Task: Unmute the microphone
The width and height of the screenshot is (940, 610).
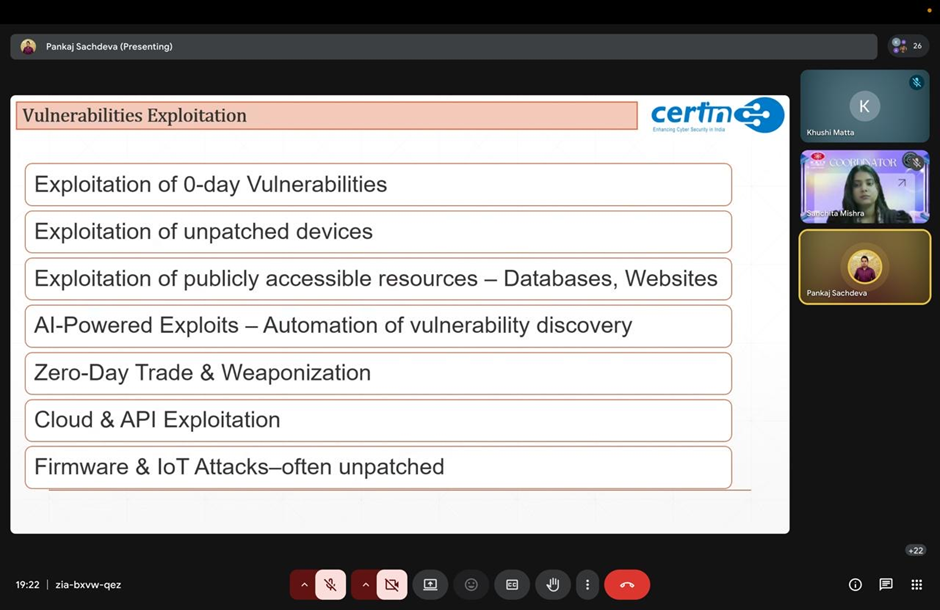Action: pos(330,585)
